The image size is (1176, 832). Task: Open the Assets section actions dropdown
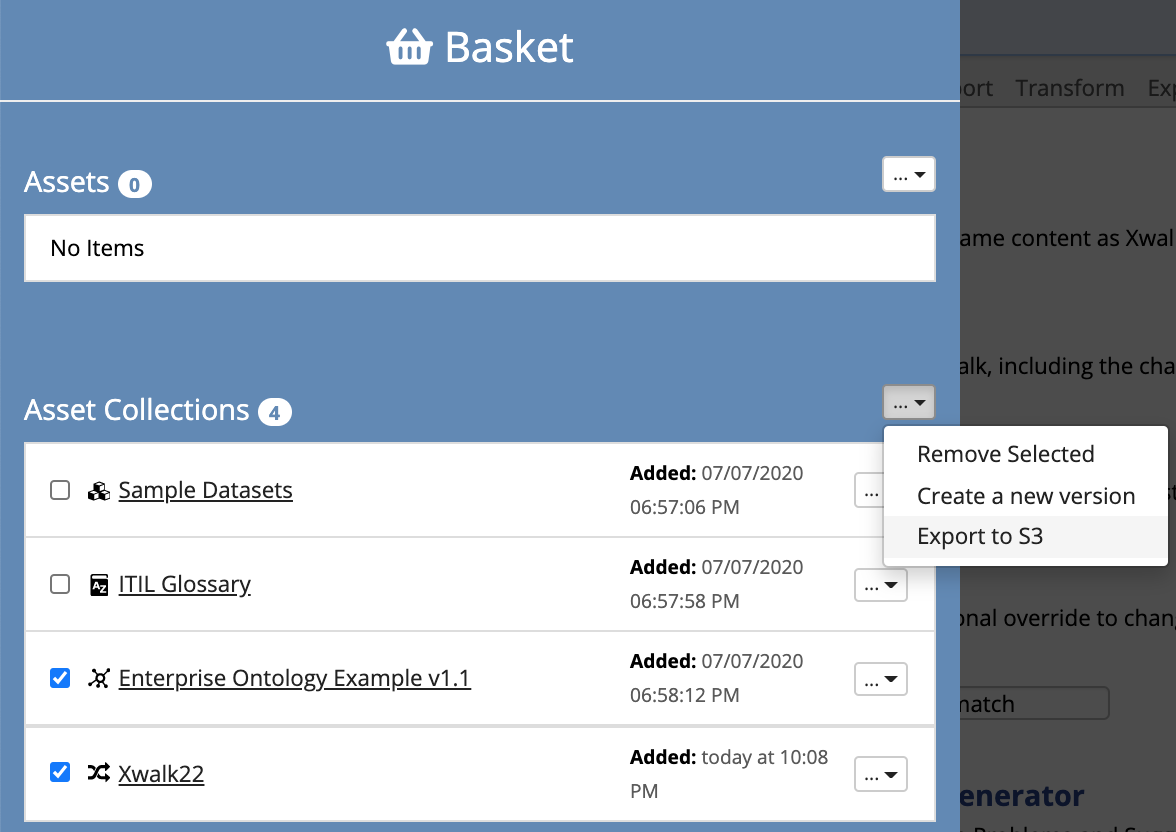[908, 174]
